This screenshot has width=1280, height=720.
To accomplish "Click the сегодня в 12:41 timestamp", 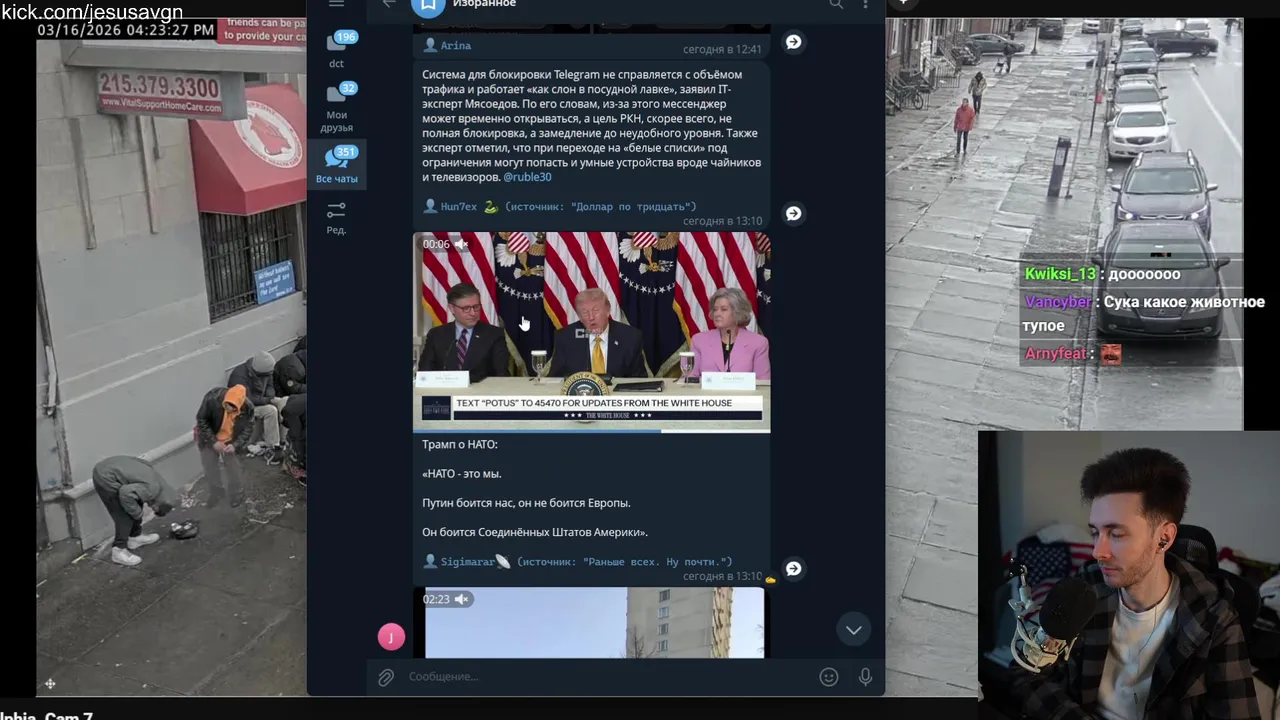I will click(722, 49).
